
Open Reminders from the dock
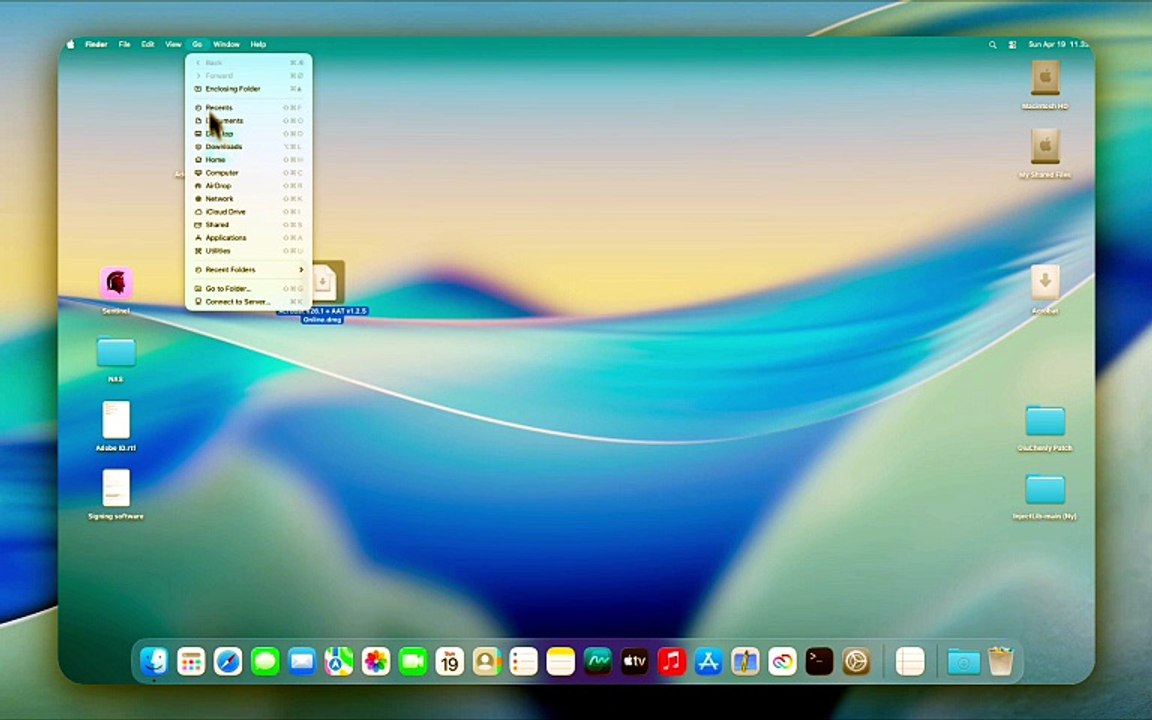(524, 661)
